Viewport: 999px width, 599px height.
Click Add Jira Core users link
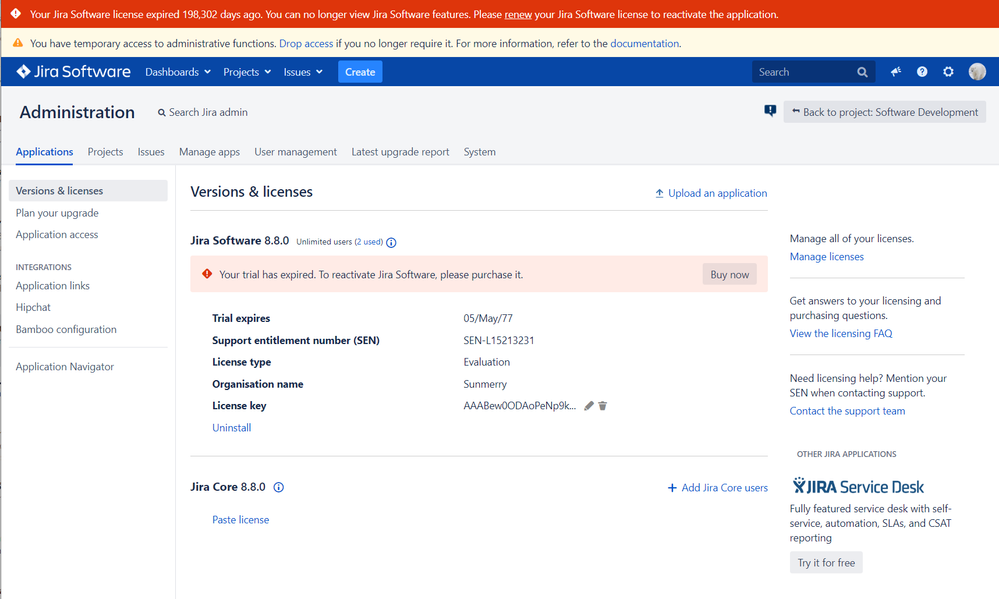point(717,487)
